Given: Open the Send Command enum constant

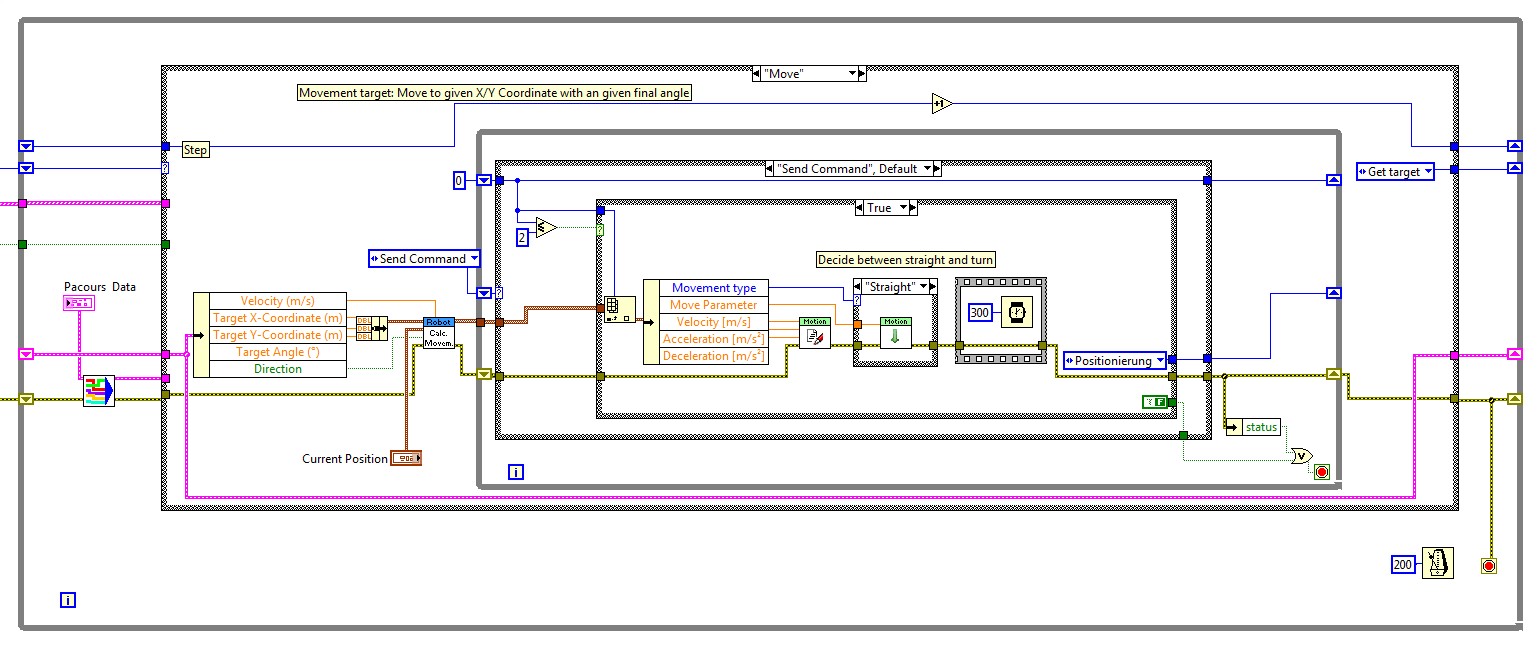Looking at the screenshot, I should pyautogui.click(x=424, y=258).
